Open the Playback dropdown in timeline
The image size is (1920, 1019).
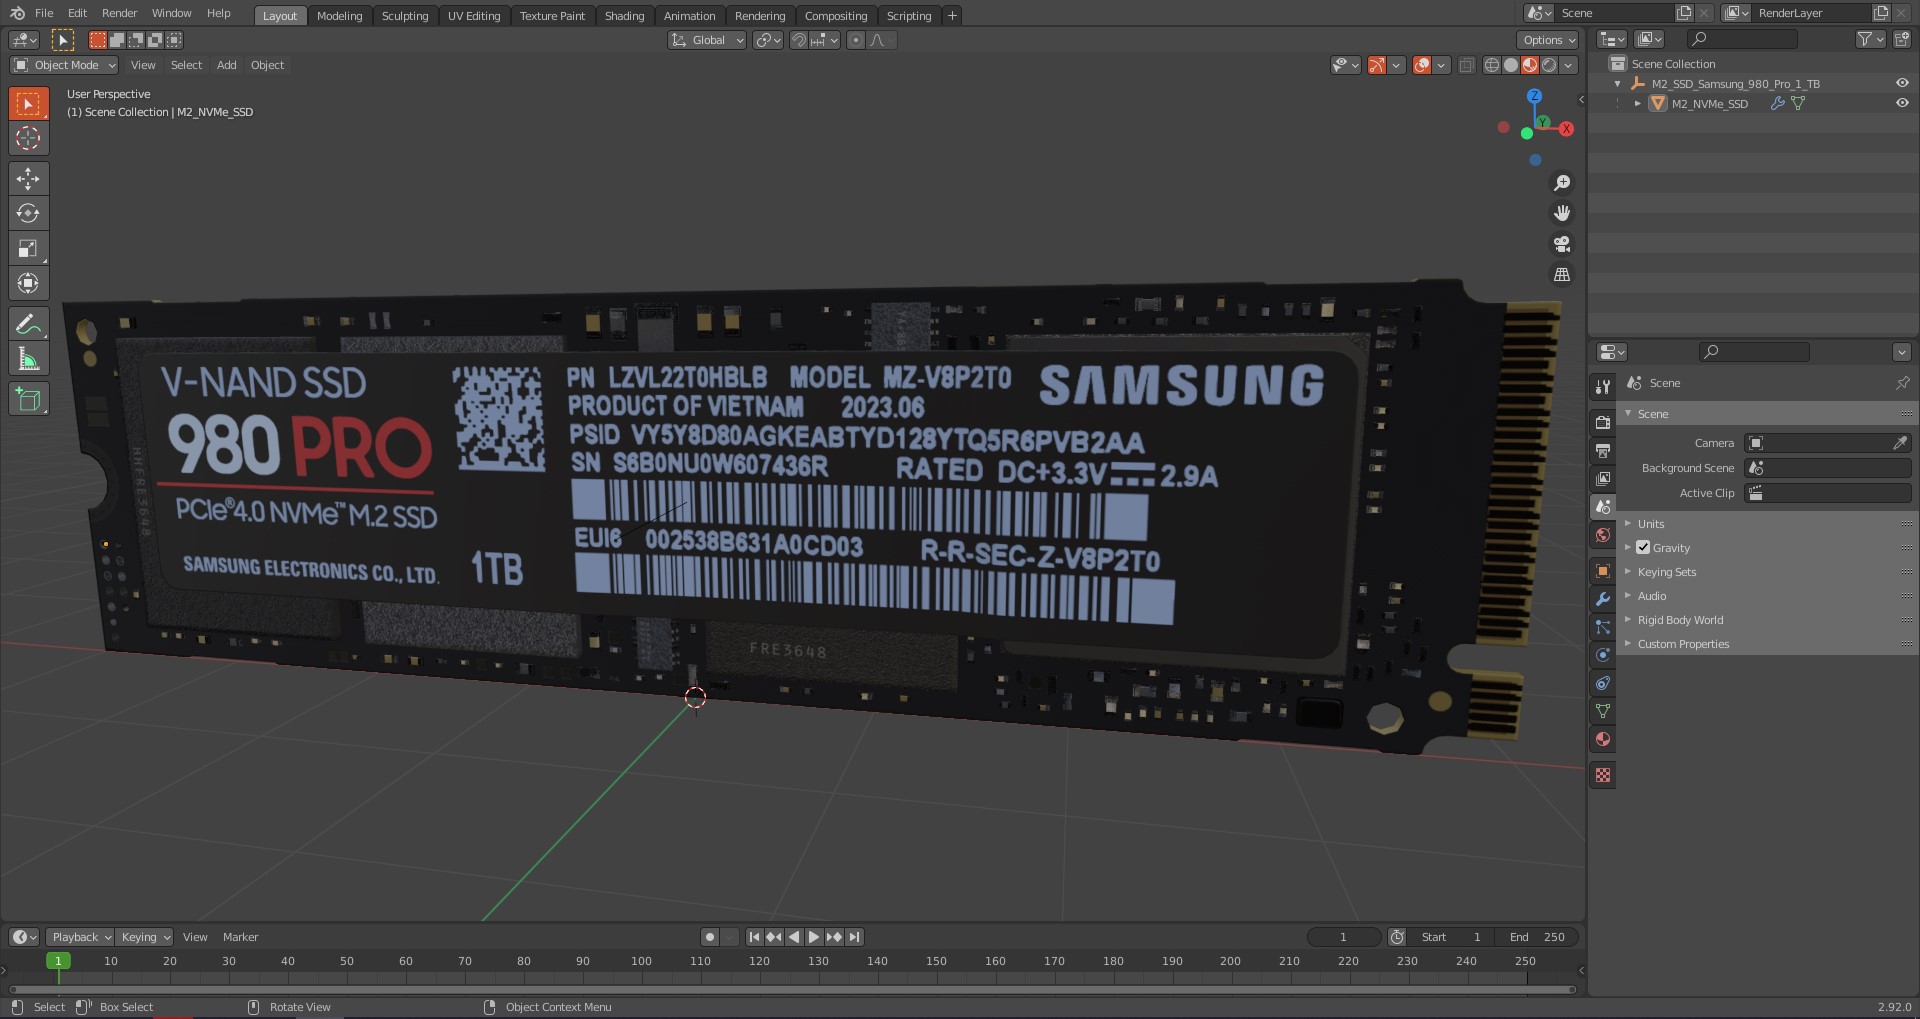coord(80,937)
